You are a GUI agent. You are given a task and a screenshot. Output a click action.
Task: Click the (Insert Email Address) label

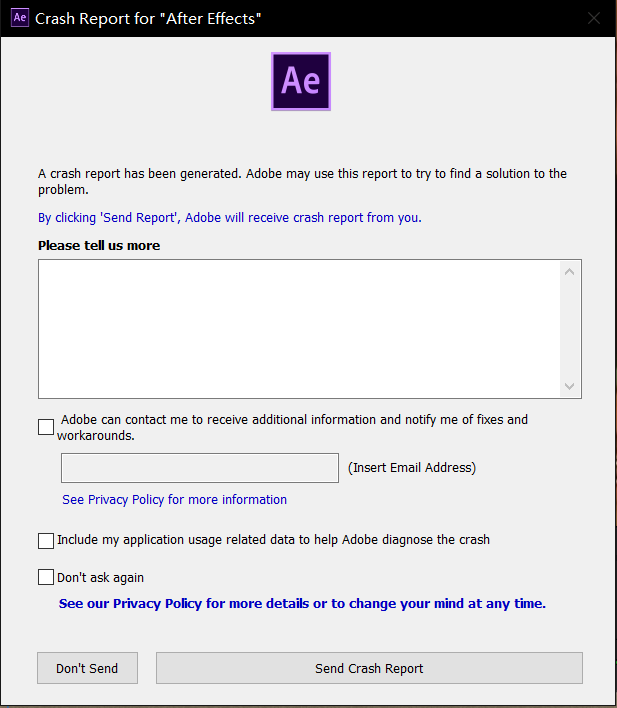[411, 467]
